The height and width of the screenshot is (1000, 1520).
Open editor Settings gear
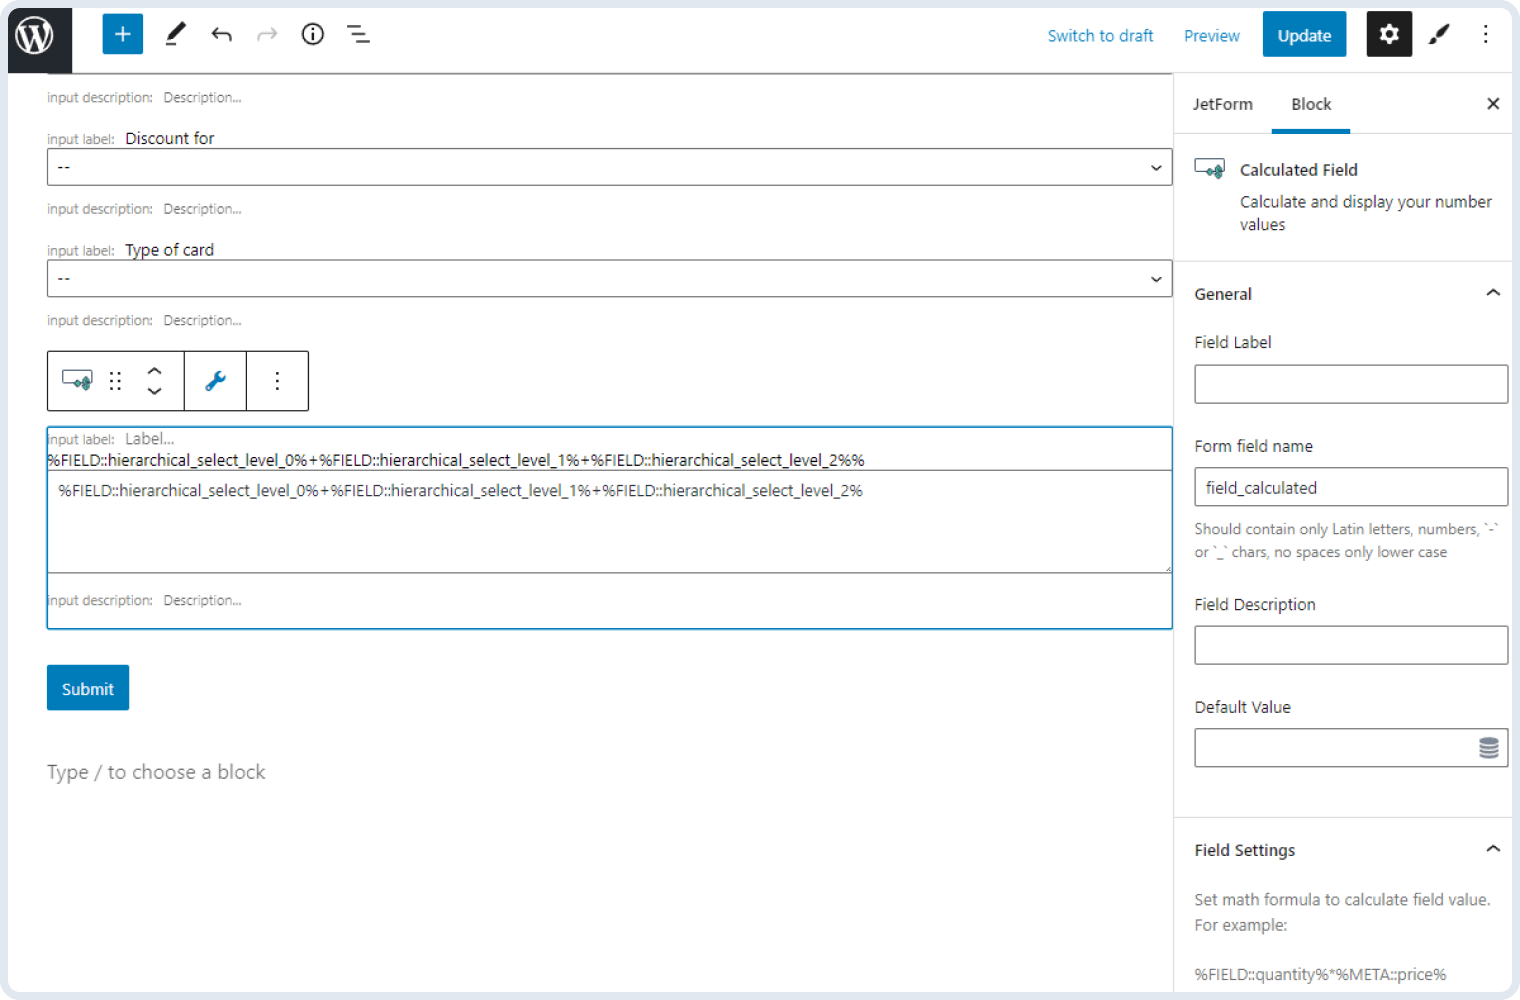1389,34
